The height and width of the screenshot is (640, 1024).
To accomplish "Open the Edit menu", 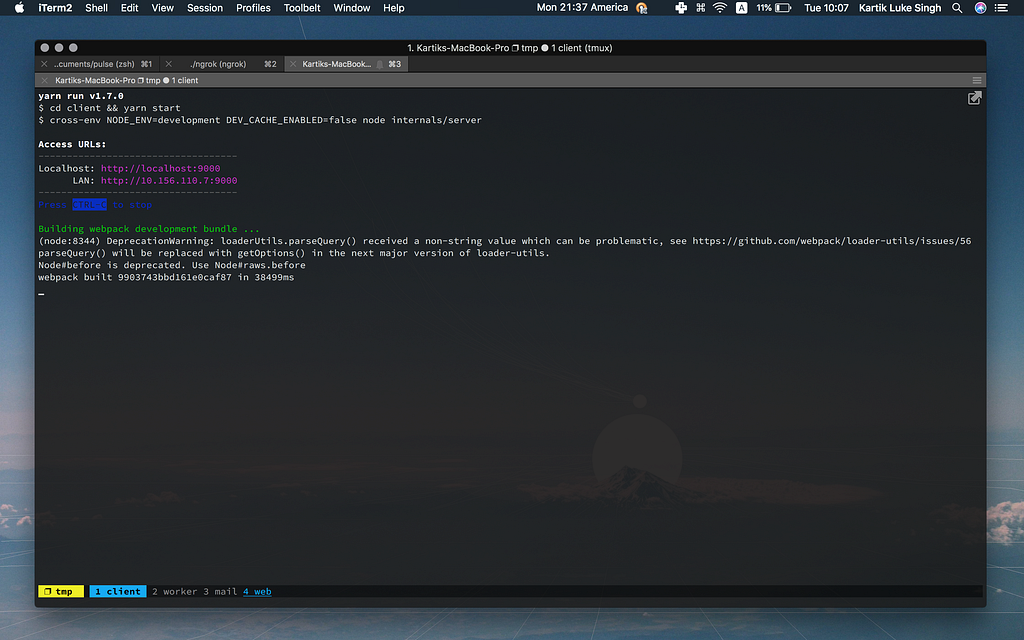I will [x=129, y=8].
